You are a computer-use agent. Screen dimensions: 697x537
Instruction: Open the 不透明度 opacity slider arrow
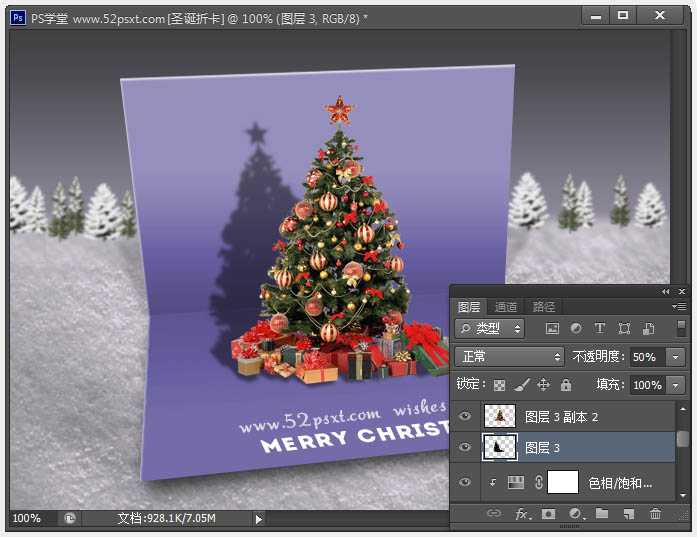coord(676,357)
